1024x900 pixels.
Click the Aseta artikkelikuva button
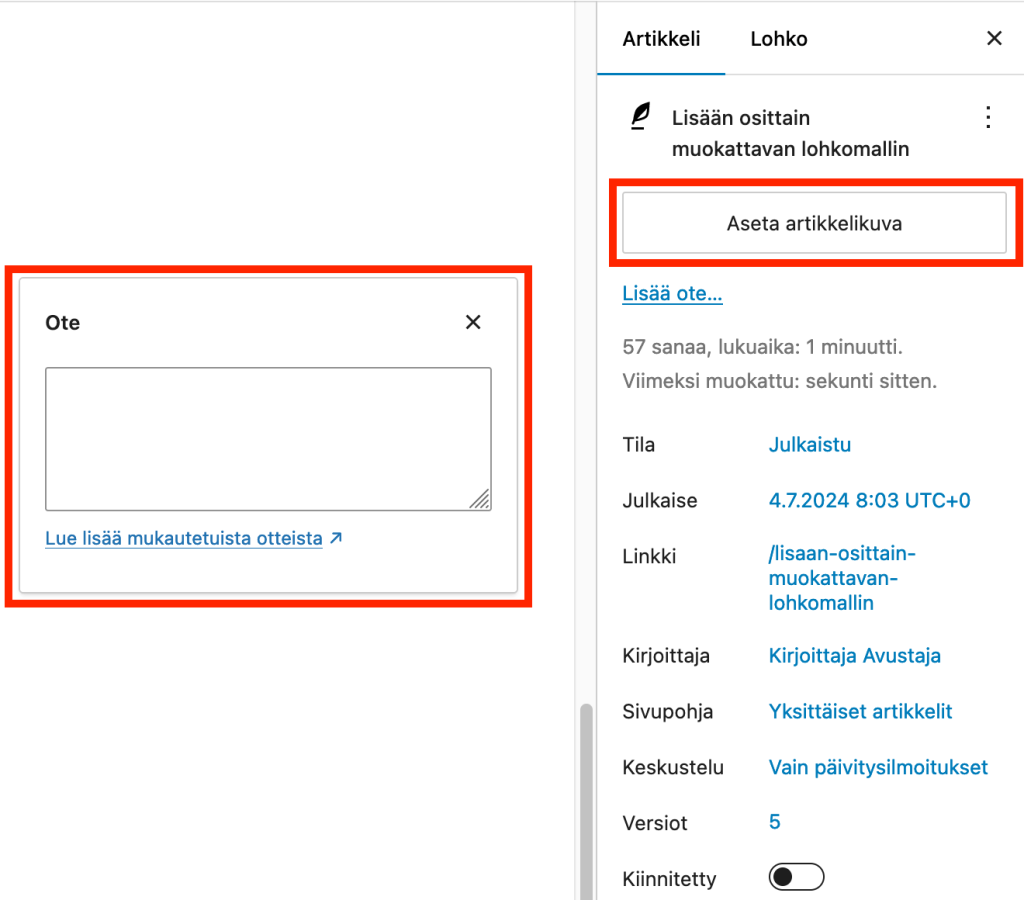[814, 223]
